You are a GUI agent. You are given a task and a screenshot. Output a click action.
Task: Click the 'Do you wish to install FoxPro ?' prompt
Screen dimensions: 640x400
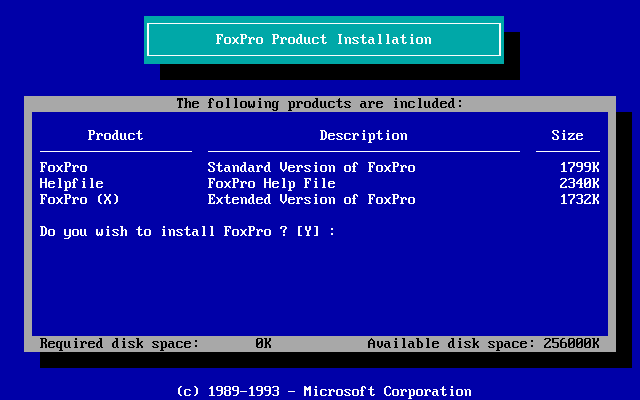coord(163,231)
